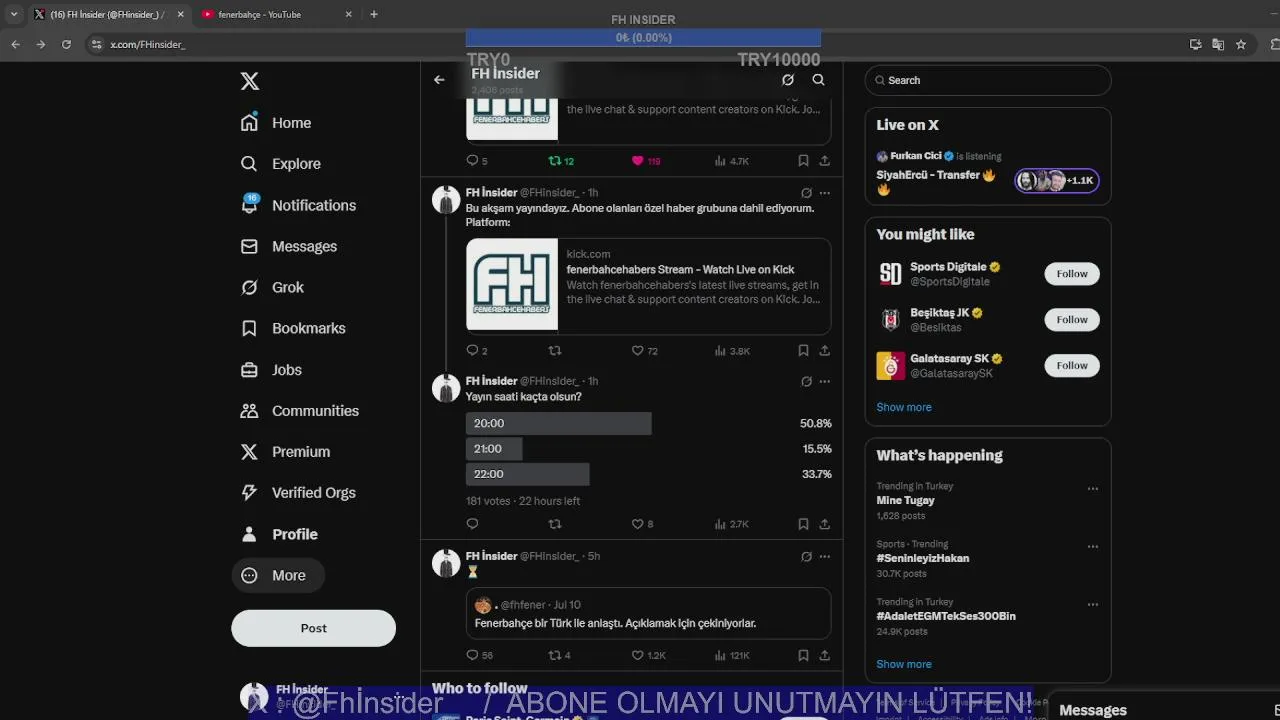The width and height of the screenshot is (1280, 720).
Task: Open Grok in the sidebar
Action: [273, 287]
